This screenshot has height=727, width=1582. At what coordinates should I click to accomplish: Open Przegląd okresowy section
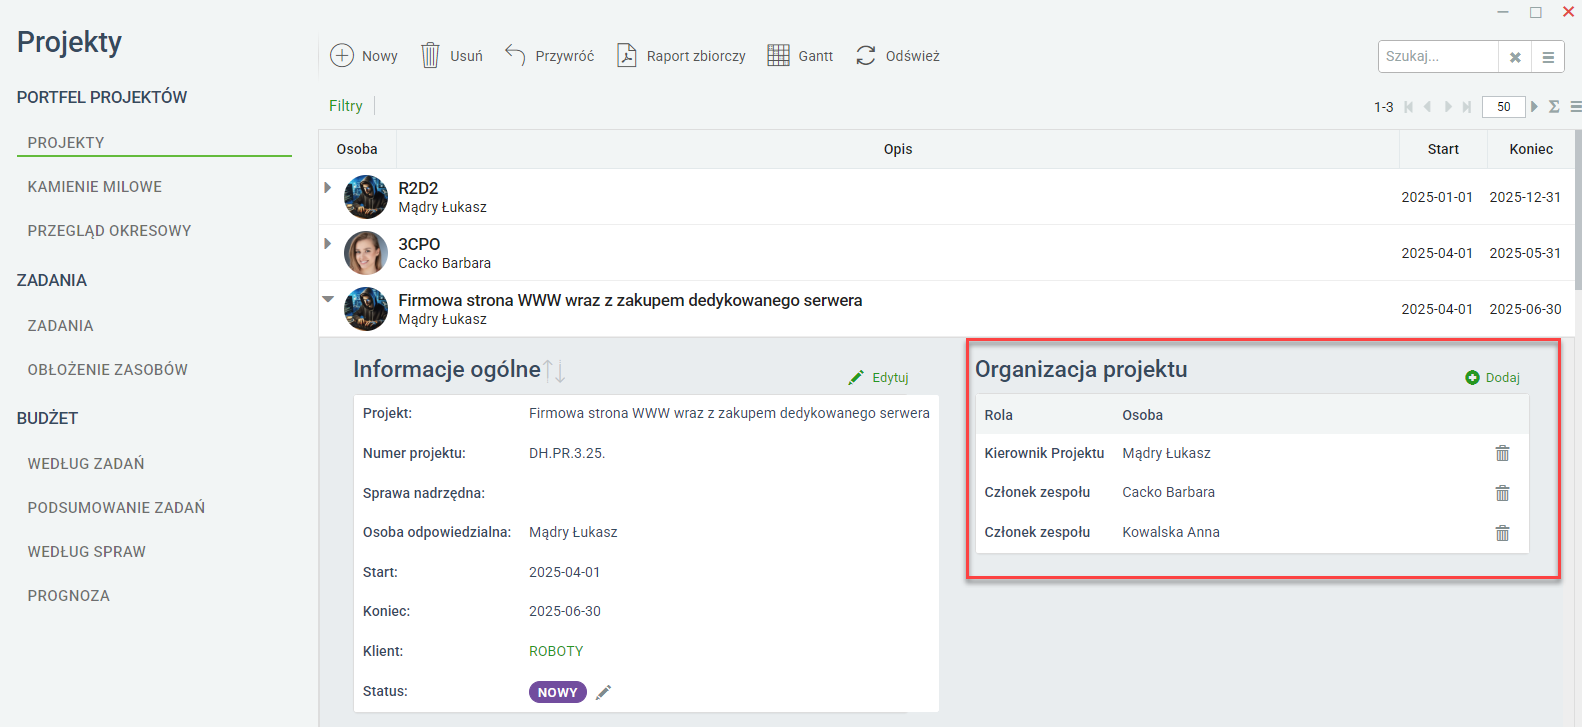point(109,231)
